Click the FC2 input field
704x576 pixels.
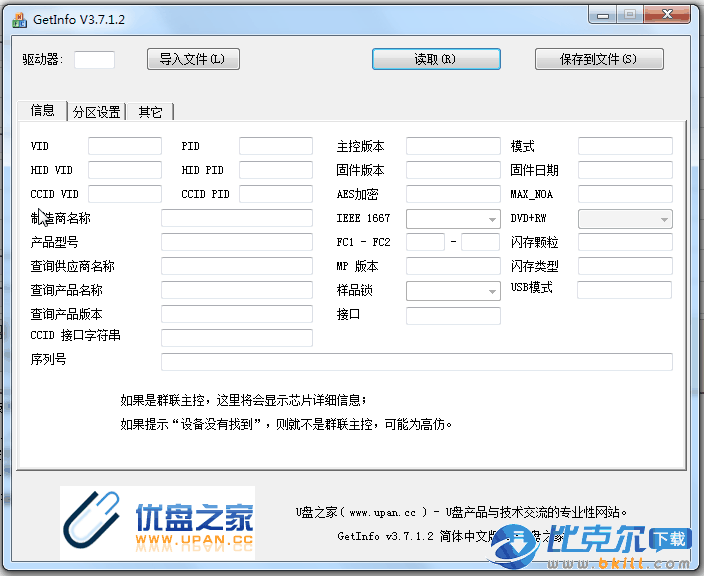pyautogui.click(x=480, y=242)
